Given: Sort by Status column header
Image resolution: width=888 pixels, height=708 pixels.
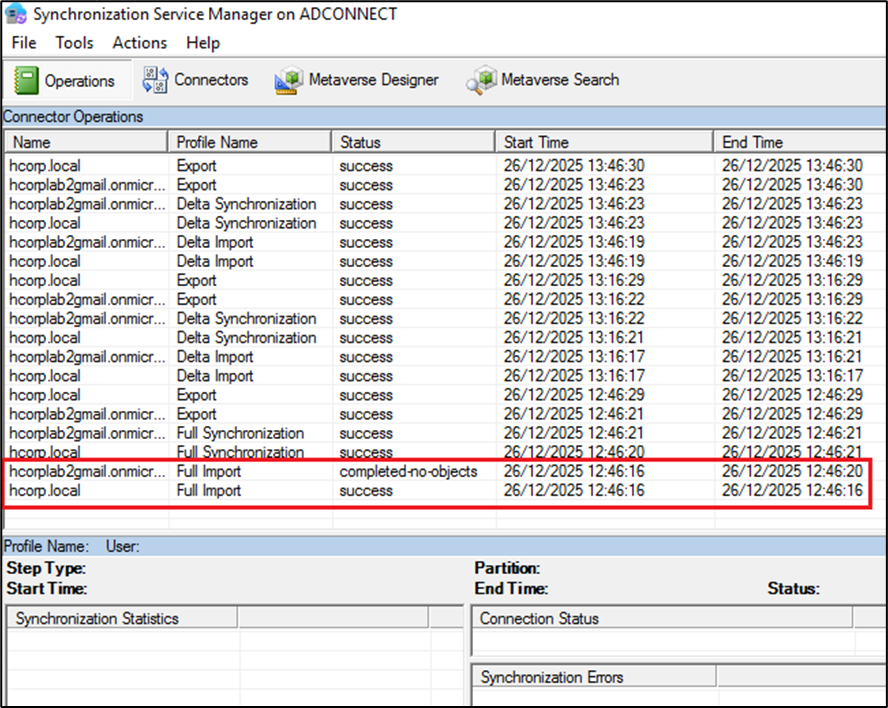Looking at the screenshot, I should point(413,142).
